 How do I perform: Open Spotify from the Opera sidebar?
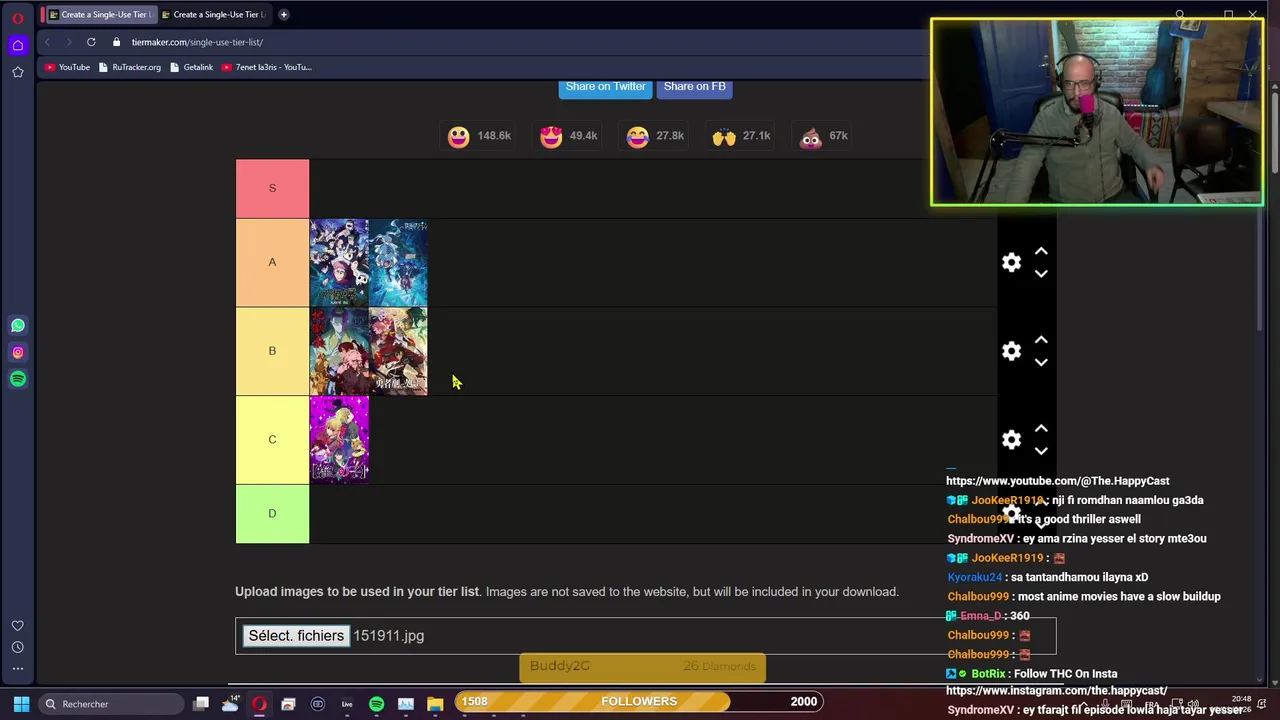pos(18,379)
